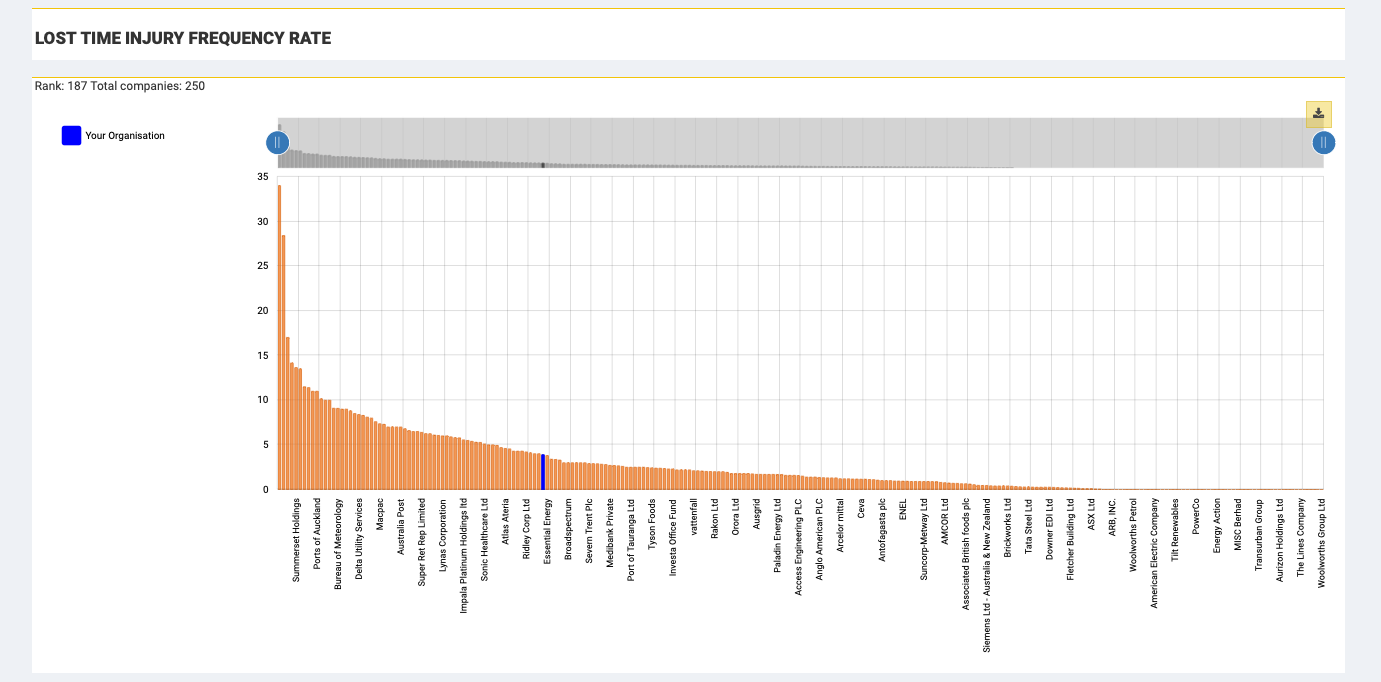
Task: Click the Rank: 187 summary text
Action: (x=118, y=86)
